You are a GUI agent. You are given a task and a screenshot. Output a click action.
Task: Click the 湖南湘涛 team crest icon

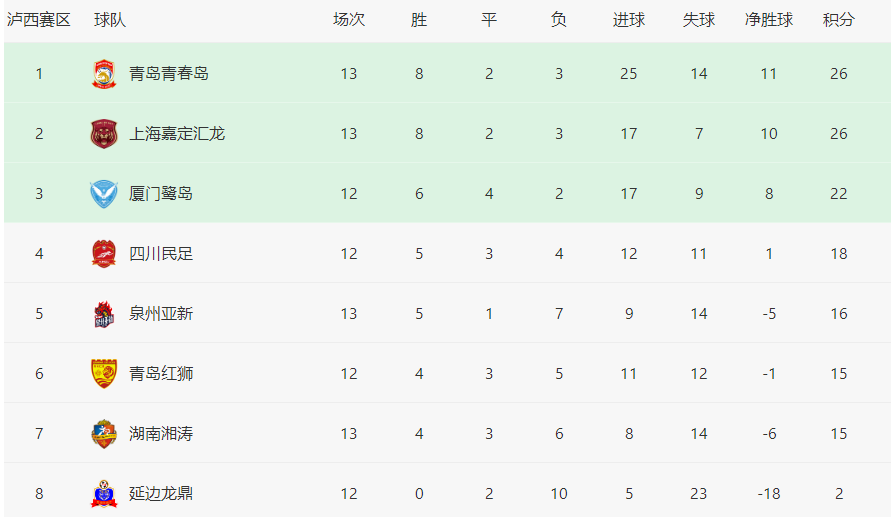(x=104, y=434)
